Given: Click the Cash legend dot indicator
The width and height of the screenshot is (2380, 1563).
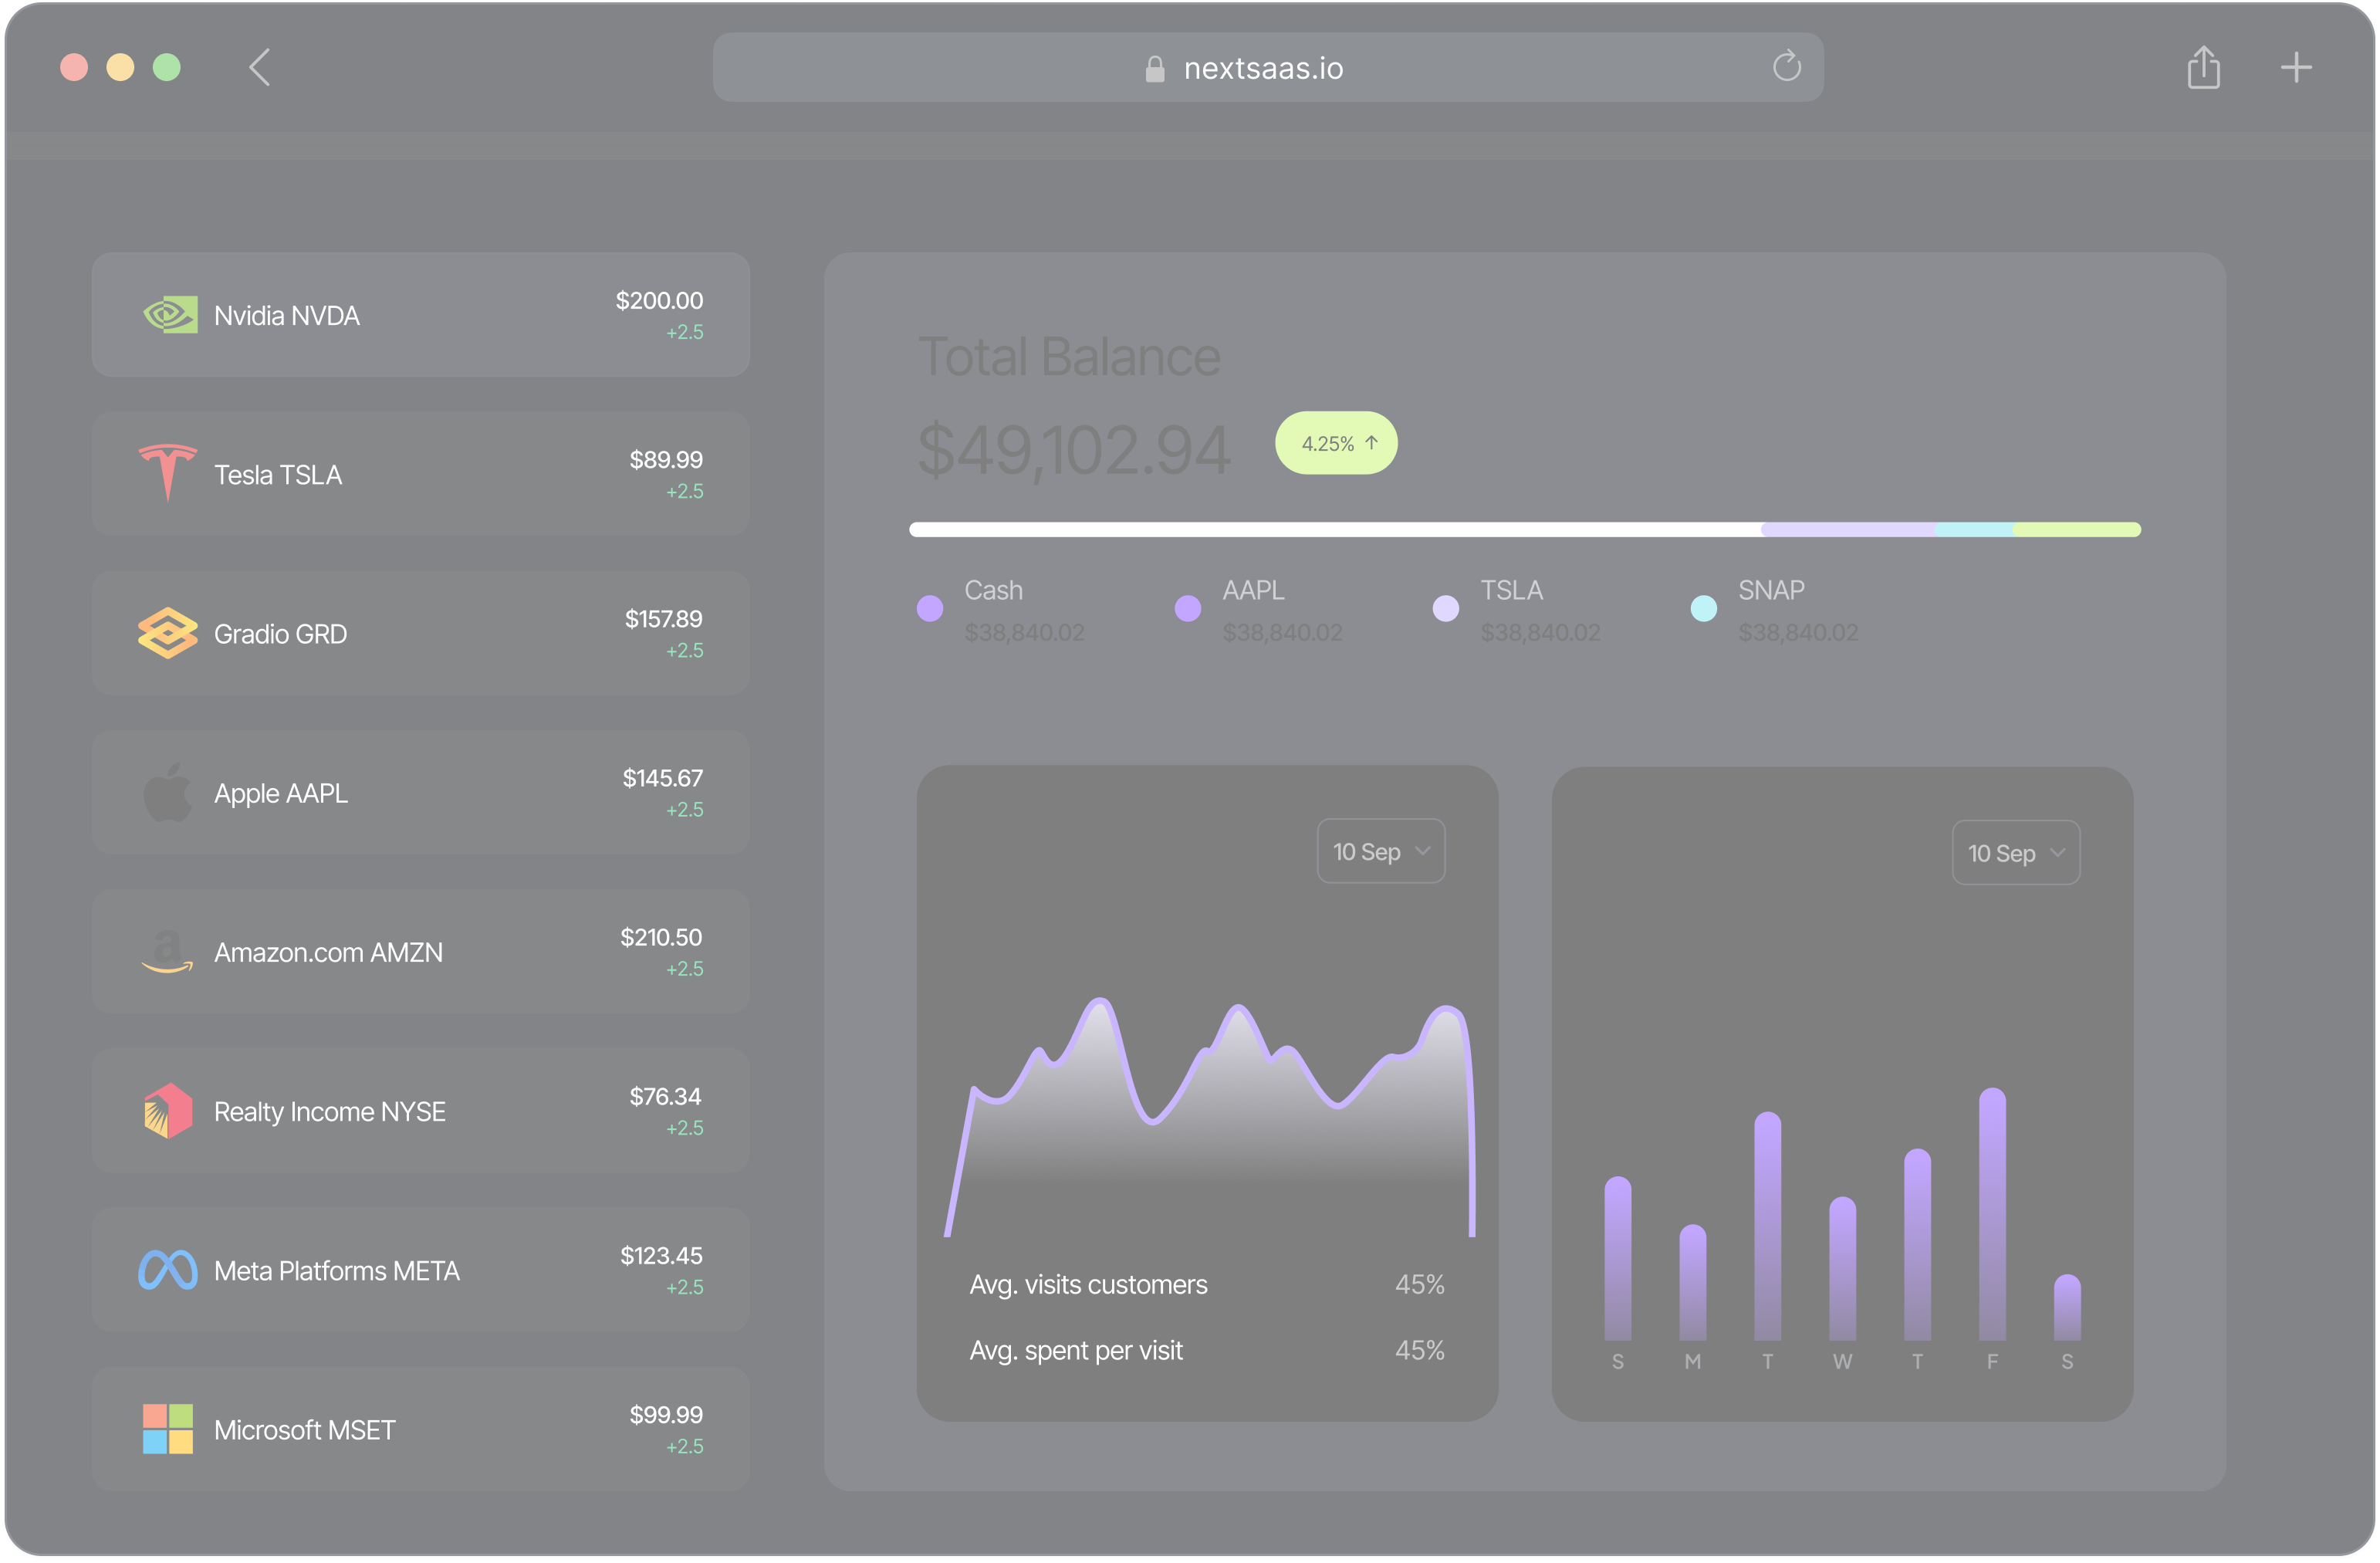Looking at the screenshot, I should pyautogui.click(x=929, y=608).
